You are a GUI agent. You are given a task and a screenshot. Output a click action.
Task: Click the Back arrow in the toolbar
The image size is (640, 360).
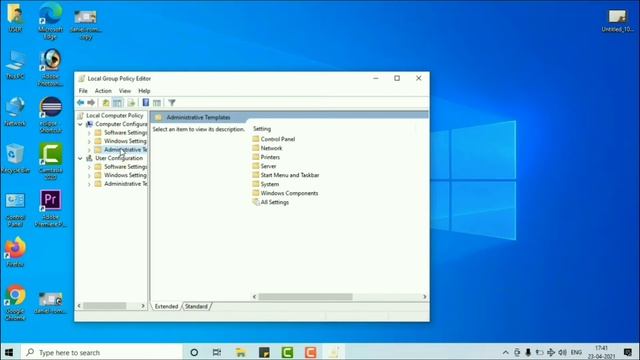80,102
